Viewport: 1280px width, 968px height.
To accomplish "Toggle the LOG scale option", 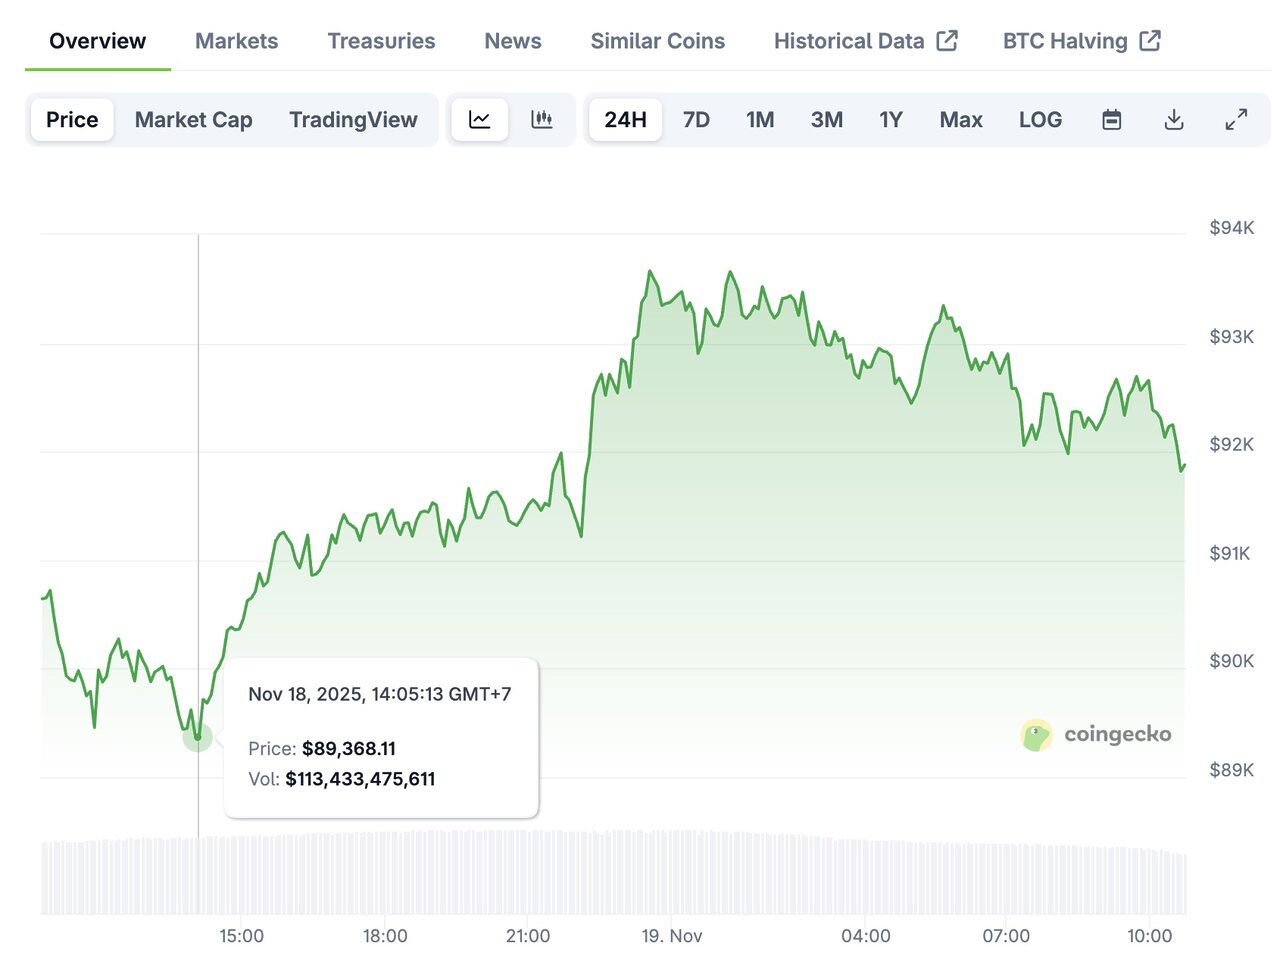I will (1040, 120).
